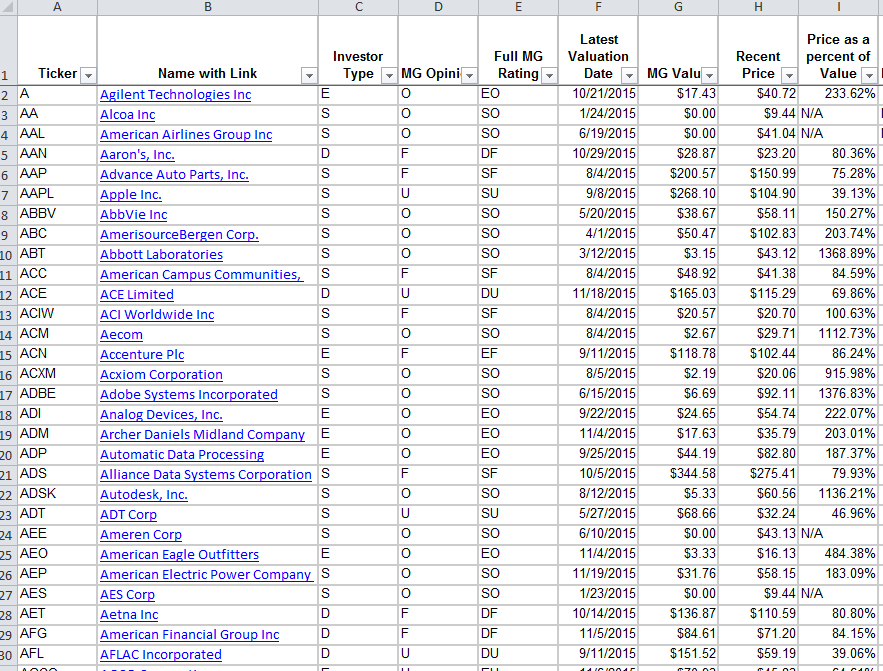Image resolution: width=883 pixels, height=671 pixels.
Task: Expand the Investor Type filter dropdown
Action: [389, 75]
